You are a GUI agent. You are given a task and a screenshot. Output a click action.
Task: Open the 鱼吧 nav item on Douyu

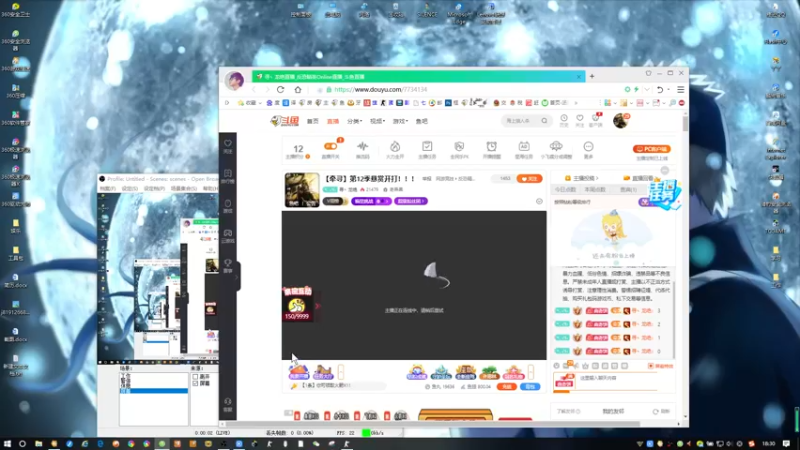point(421,121)
